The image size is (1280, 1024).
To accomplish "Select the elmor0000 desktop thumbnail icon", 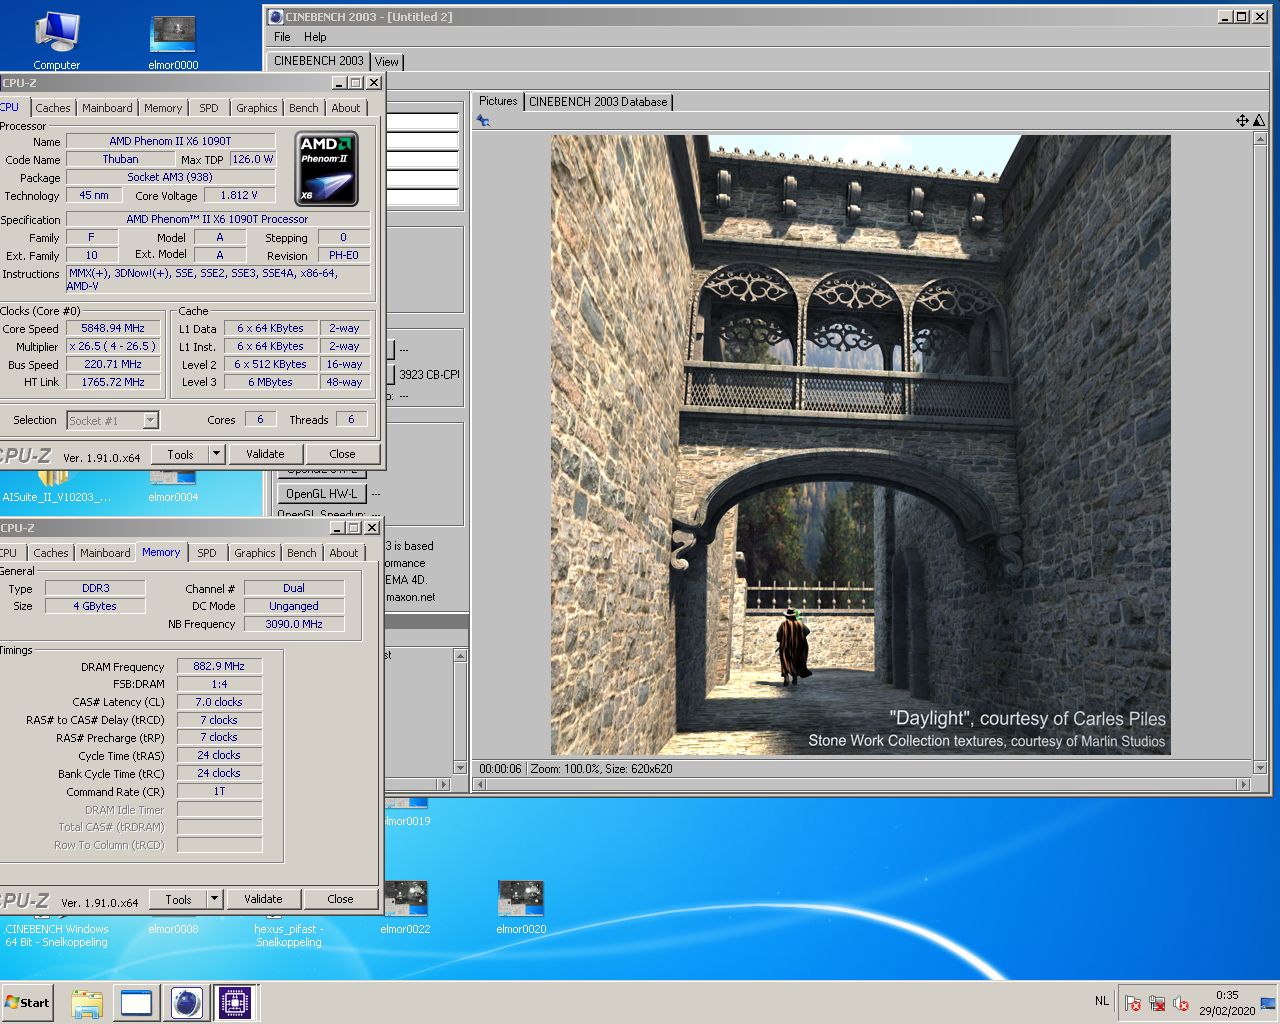I will pos(173,42).
